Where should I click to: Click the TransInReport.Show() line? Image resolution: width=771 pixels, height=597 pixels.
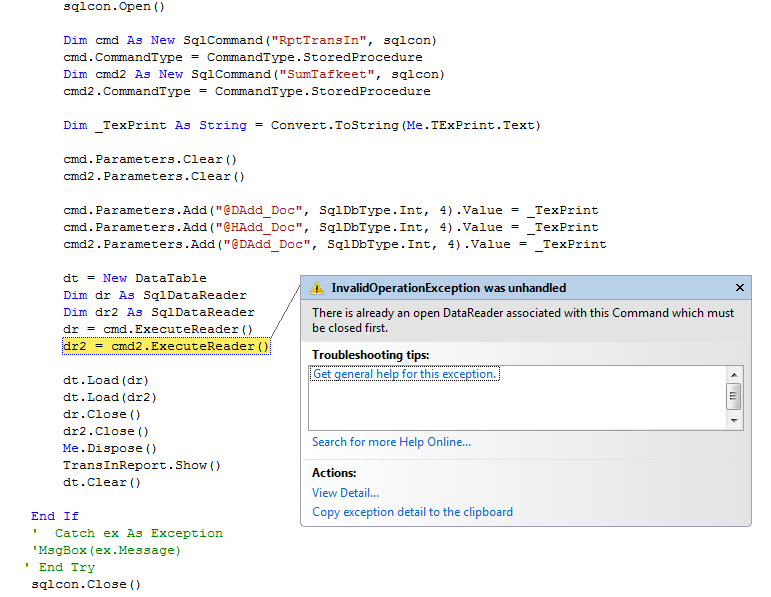(x=142, y=465)
